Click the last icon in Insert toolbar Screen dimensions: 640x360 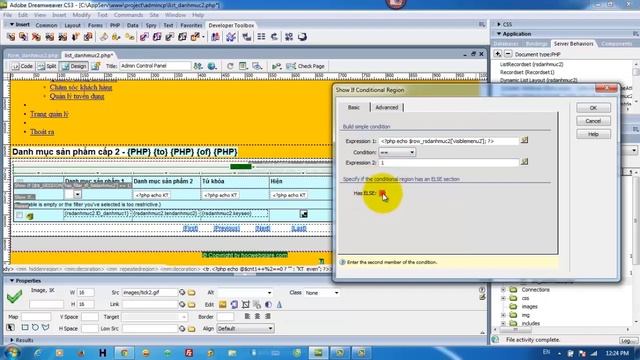[302, 37]
